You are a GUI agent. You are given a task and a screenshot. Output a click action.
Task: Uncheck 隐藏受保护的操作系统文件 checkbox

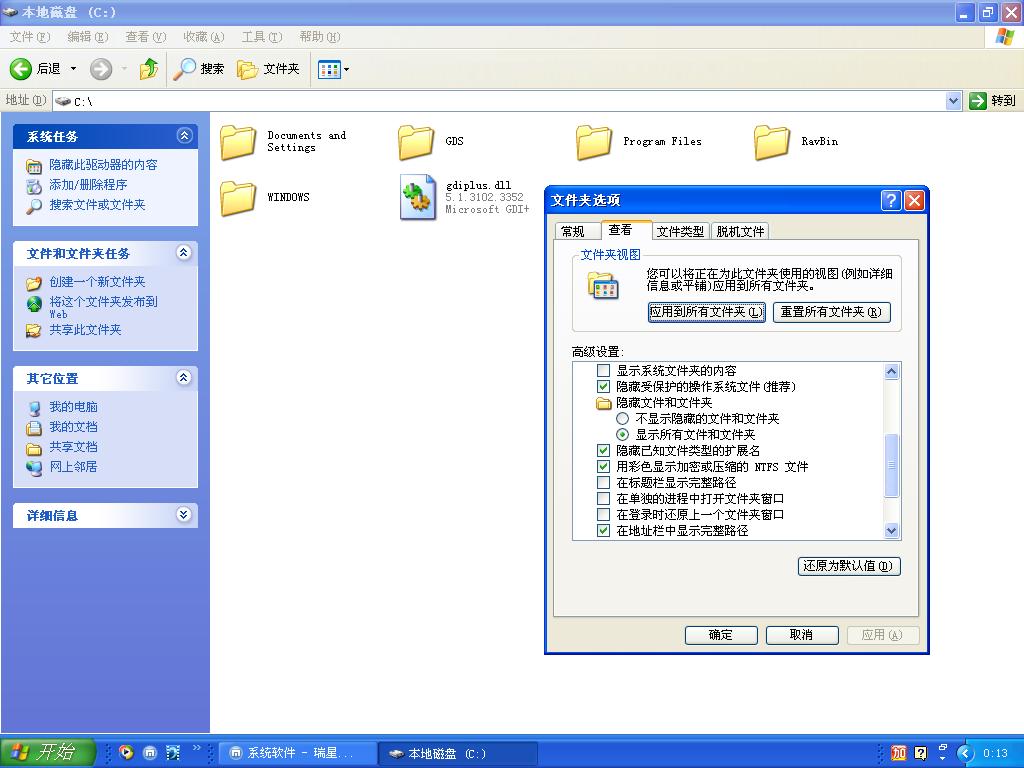(x=603, y=387)
